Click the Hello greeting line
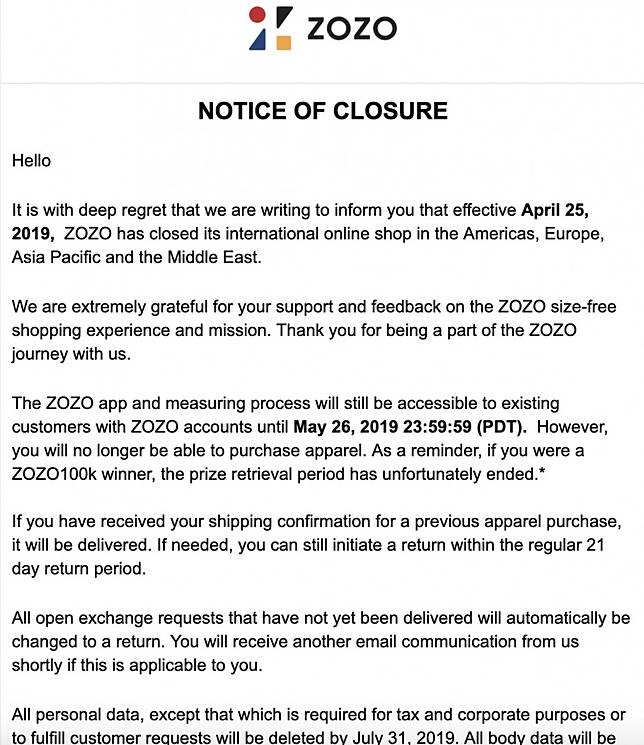This screenshot has width=644, height=745. pyautogui.click(x=31, y=160)
